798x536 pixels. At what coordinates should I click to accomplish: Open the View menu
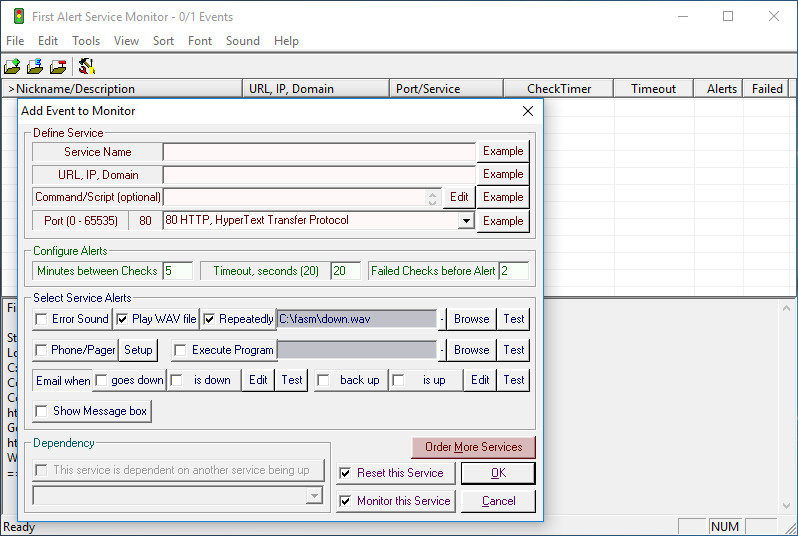click(126, 41)
